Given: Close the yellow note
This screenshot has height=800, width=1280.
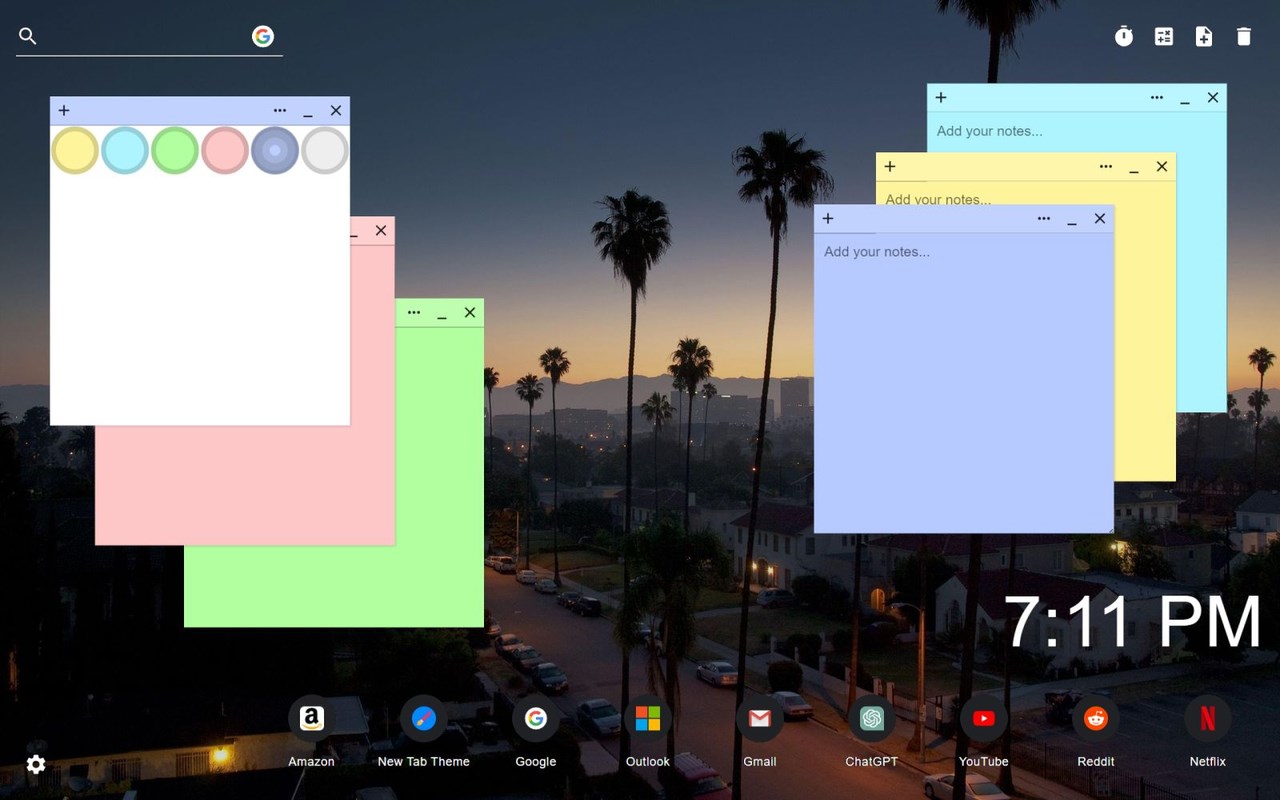Looking at the screenshot, I should [x=1162, y=167].
